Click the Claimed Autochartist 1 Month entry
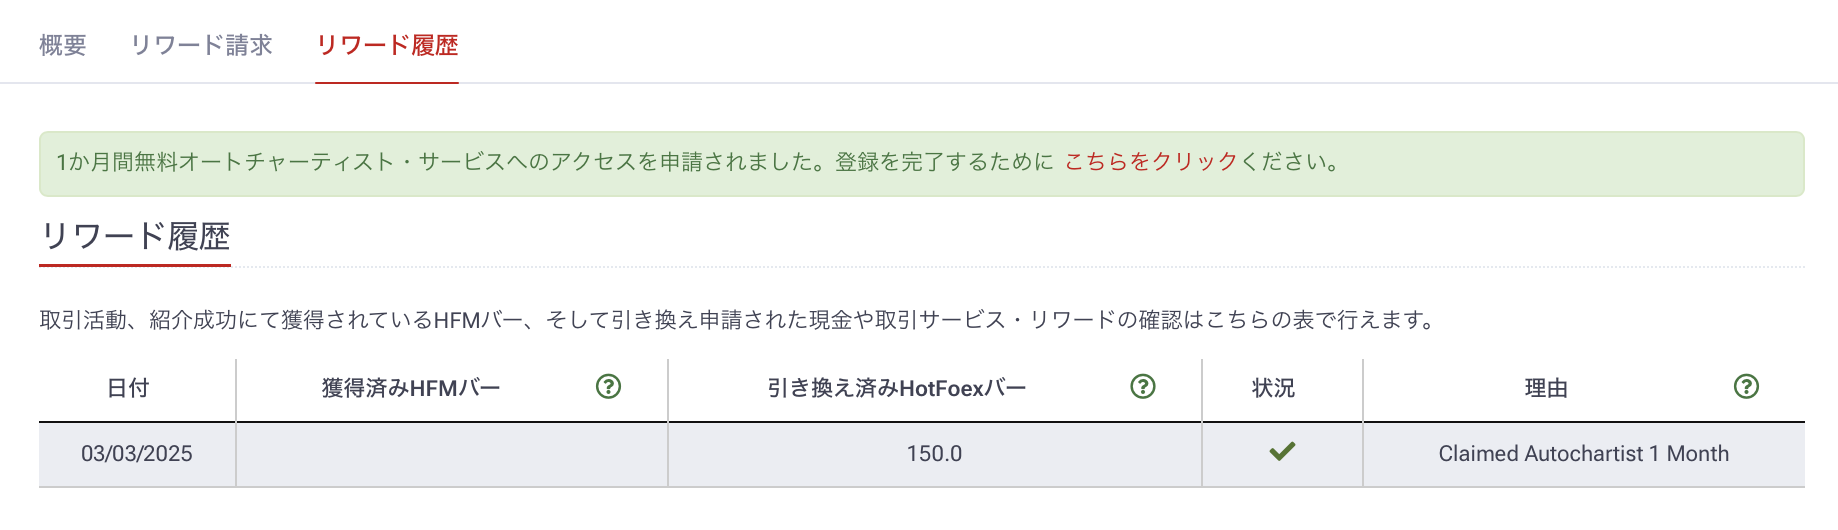This screenshot has width=1838, height=530. coord(1583,454)
